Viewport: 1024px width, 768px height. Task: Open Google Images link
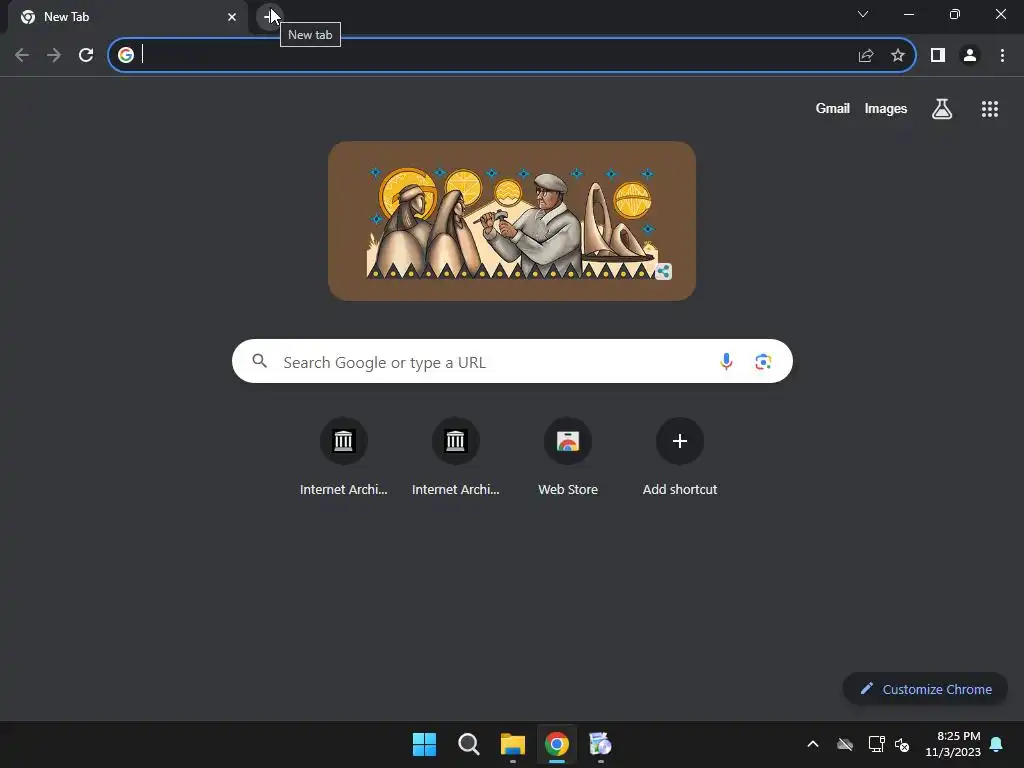pos(886,108)
